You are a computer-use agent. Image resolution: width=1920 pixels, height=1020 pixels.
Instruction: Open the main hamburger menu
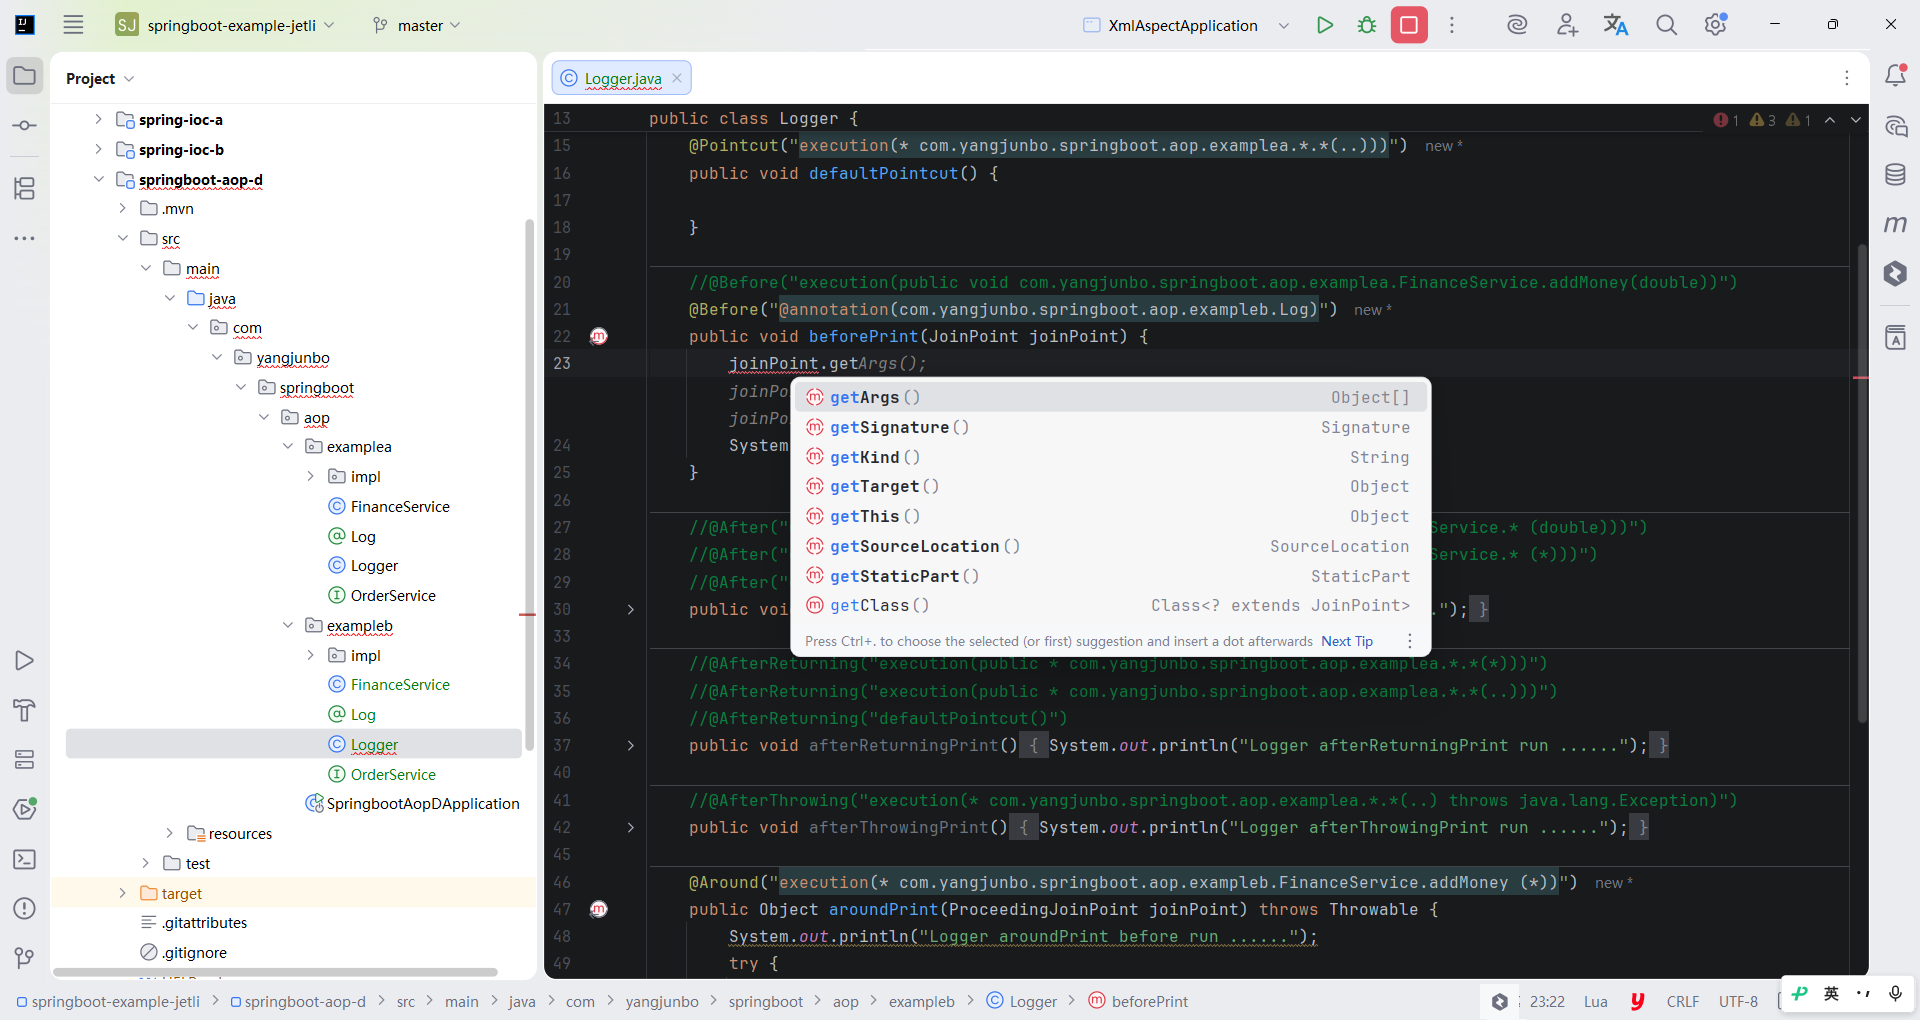[x=73, y=25]
